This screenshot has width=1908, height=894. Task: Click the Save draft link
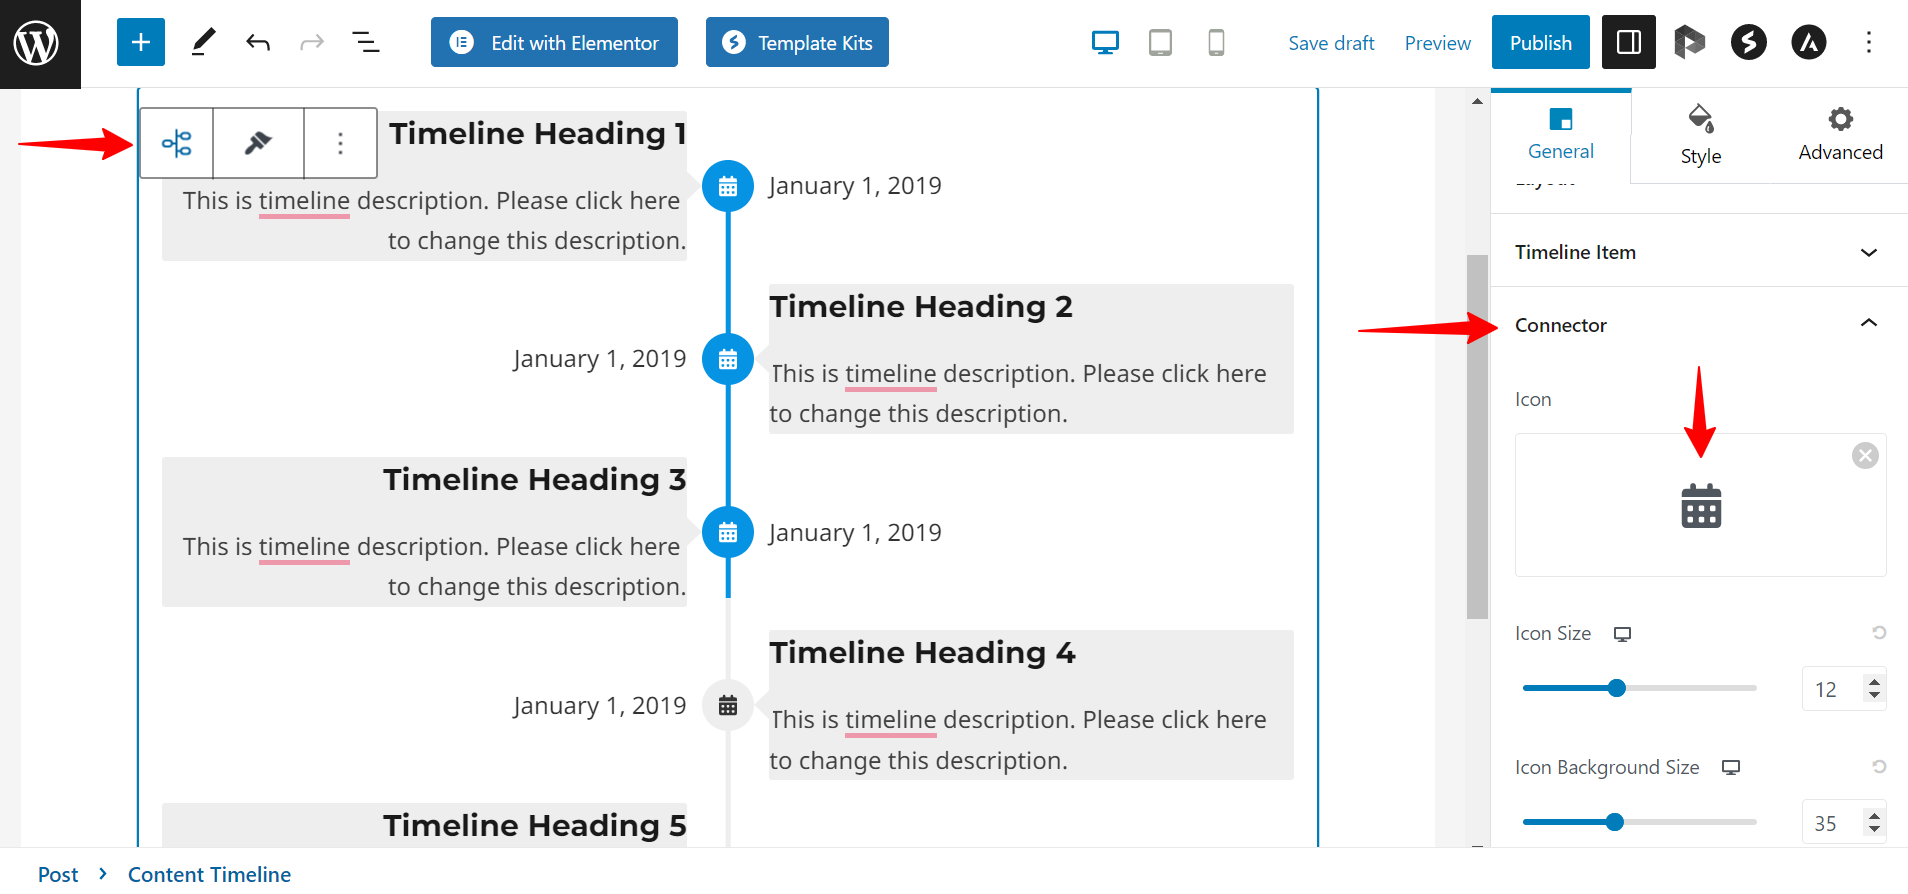1331,43
